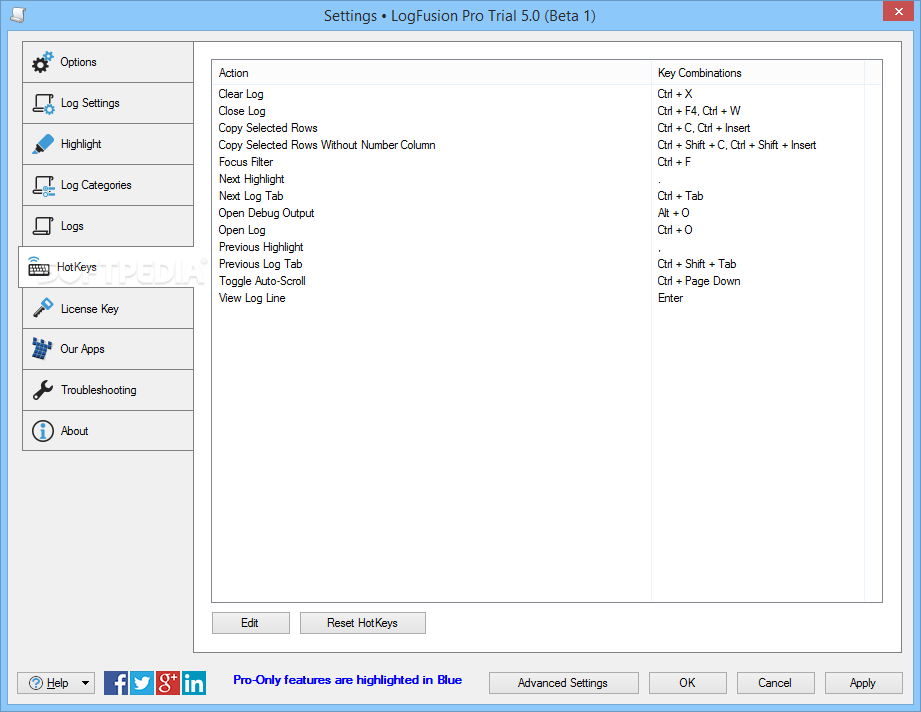Viewport: 921px width, 712px height.
Task: Switch to the Log Settings tab label
Action: pyautogui.click(x=90, y=103)
